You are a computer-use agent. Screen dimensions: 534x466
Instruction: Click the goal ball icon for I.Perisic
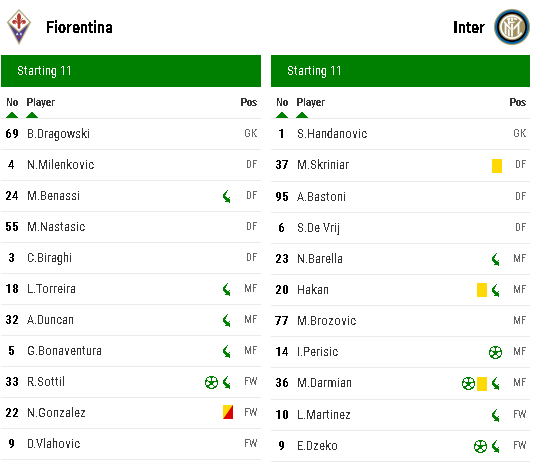click(495, 352)
